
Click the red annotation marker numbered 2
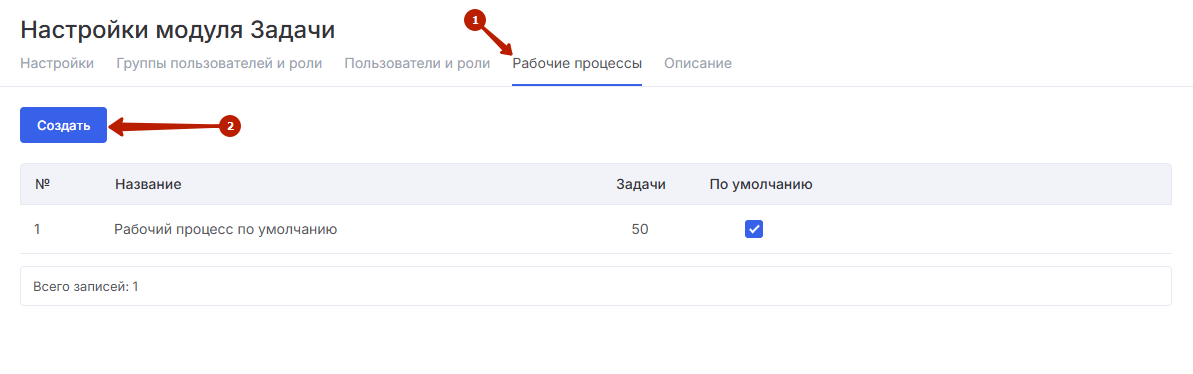[230, 126]
